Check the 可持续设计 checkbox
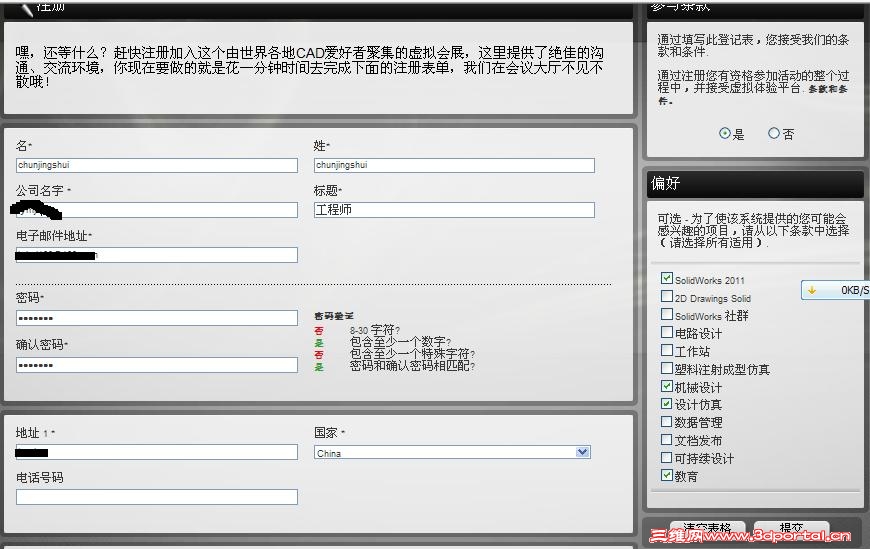This screenshot has width=870, height=549. (x=667, y=457)
